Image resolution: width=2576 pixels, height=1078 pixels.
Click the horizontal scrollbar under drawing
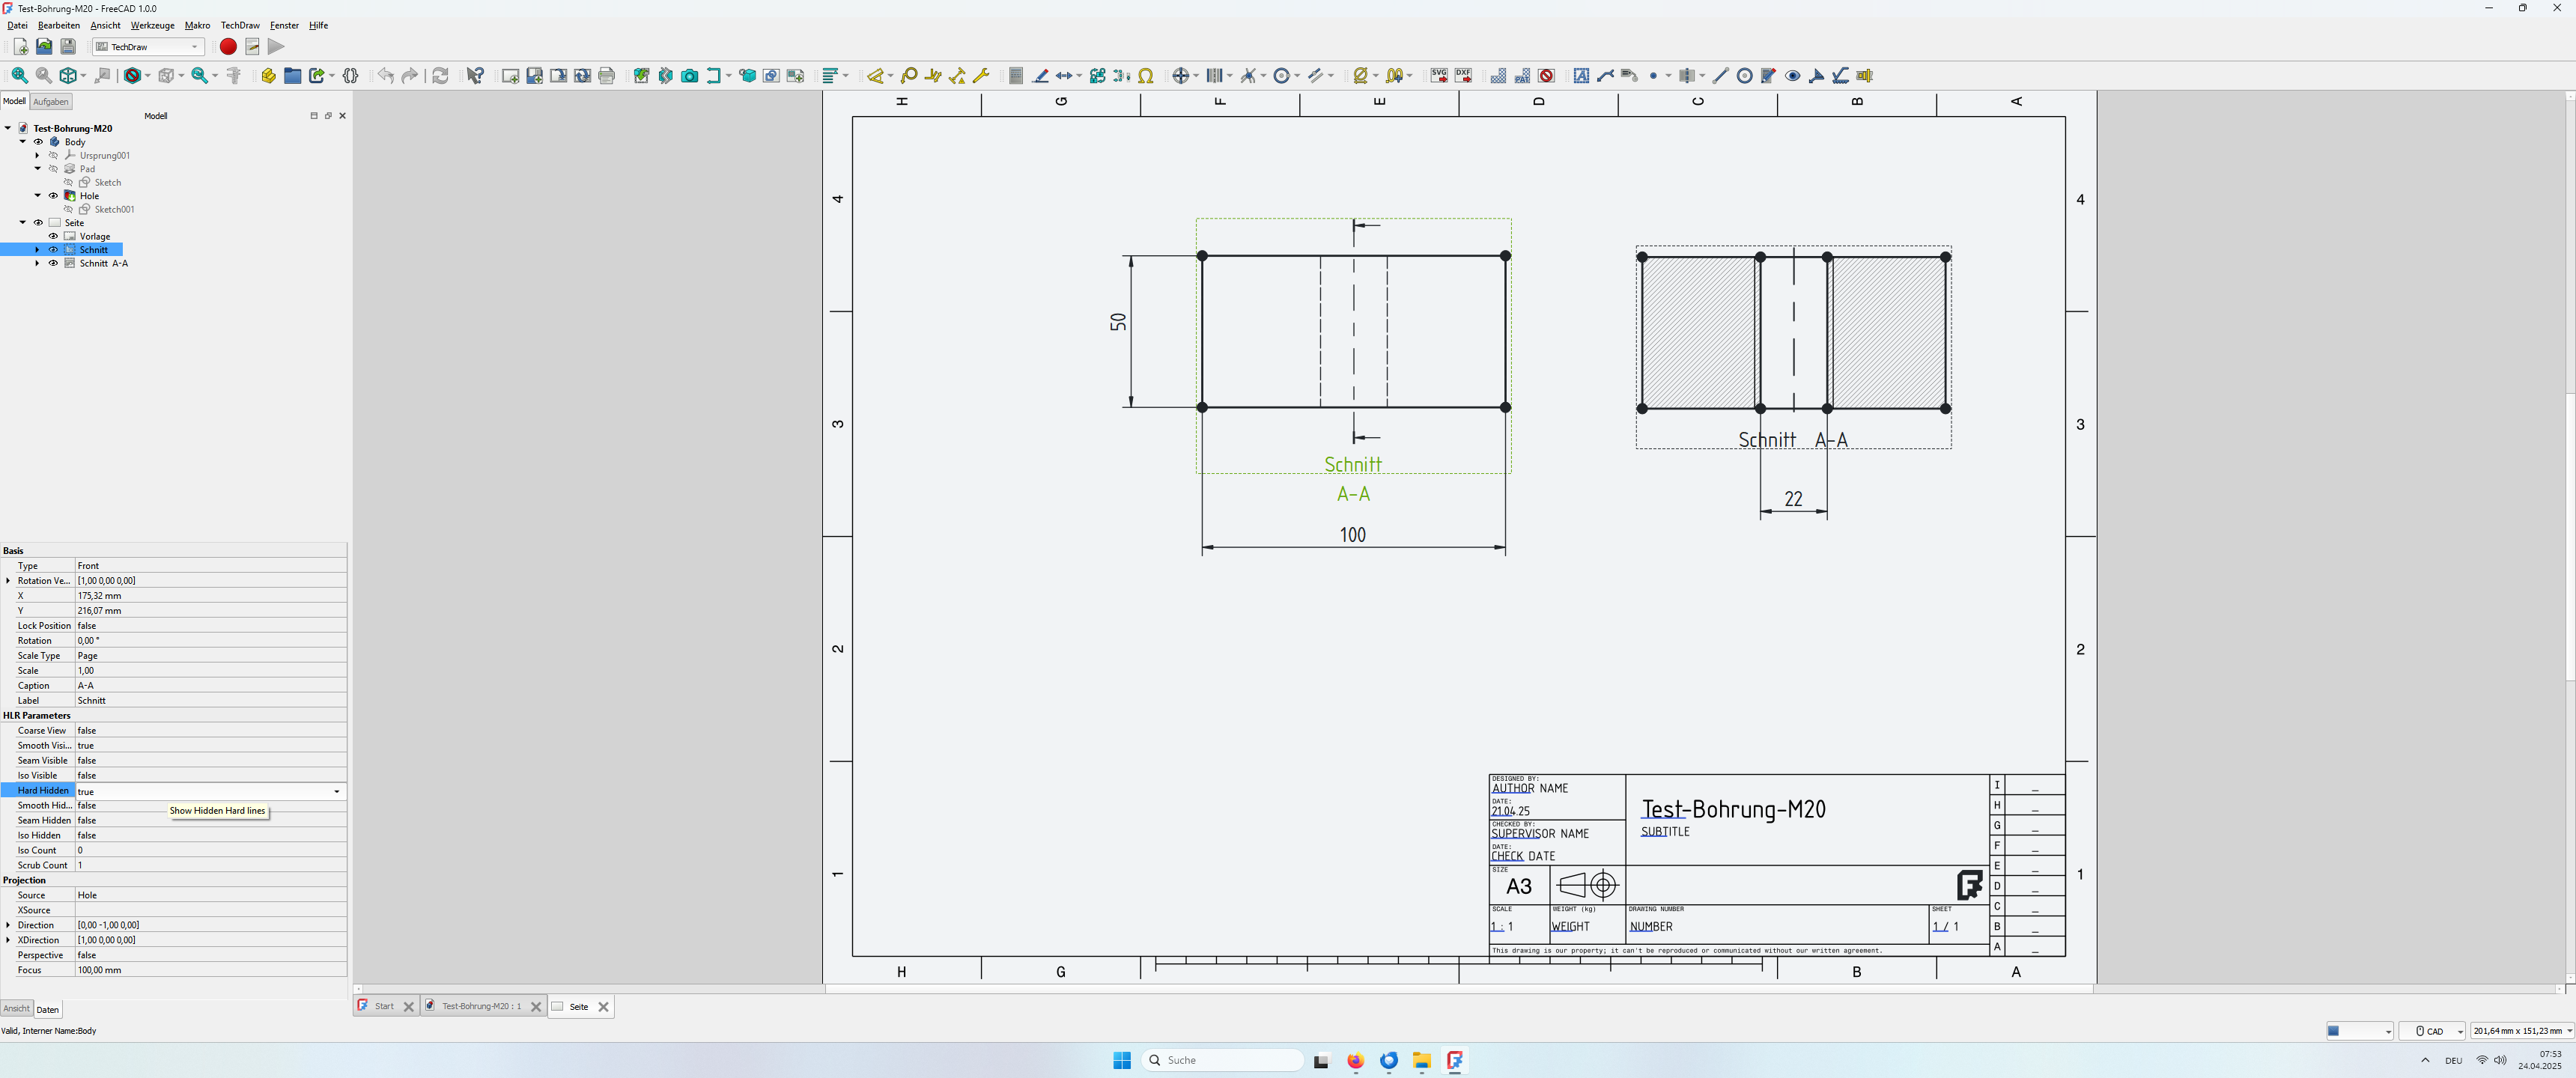(1459, 989)
